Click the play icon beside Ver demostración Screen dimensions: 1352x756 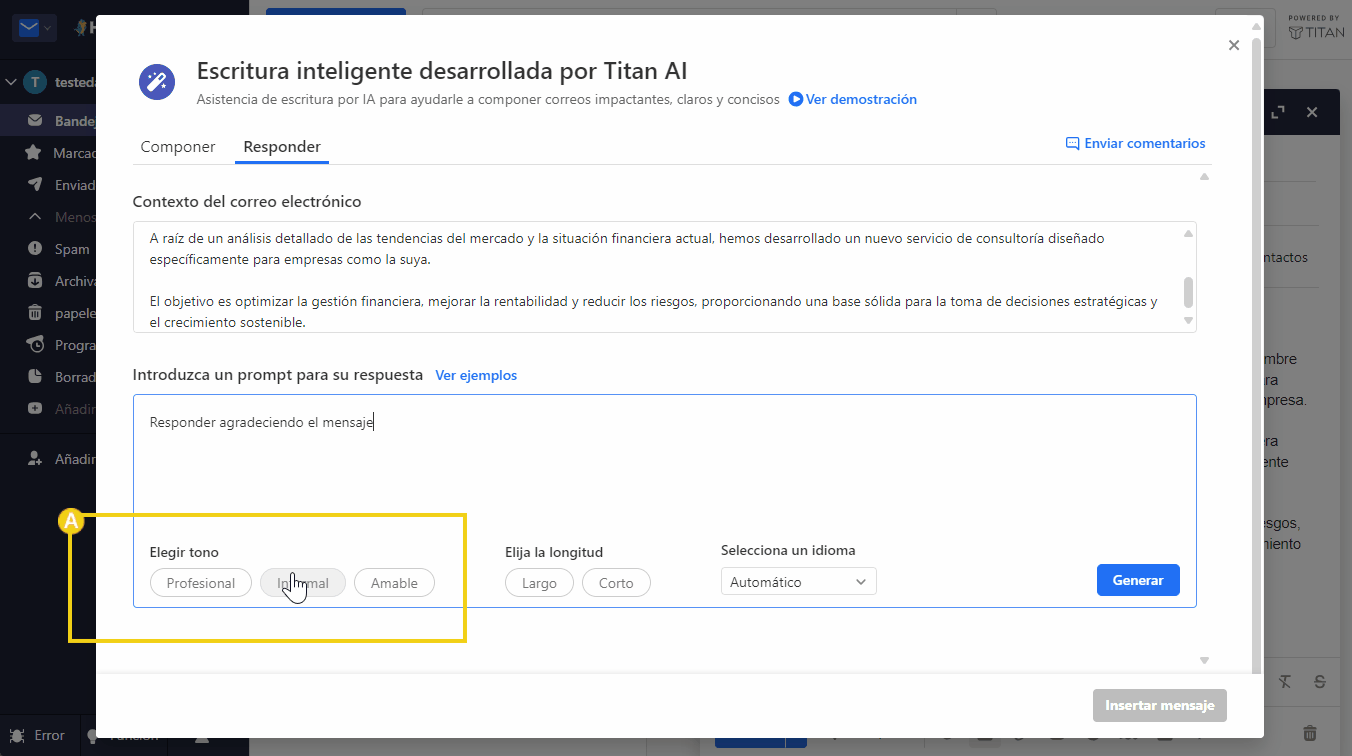[796, 99]
